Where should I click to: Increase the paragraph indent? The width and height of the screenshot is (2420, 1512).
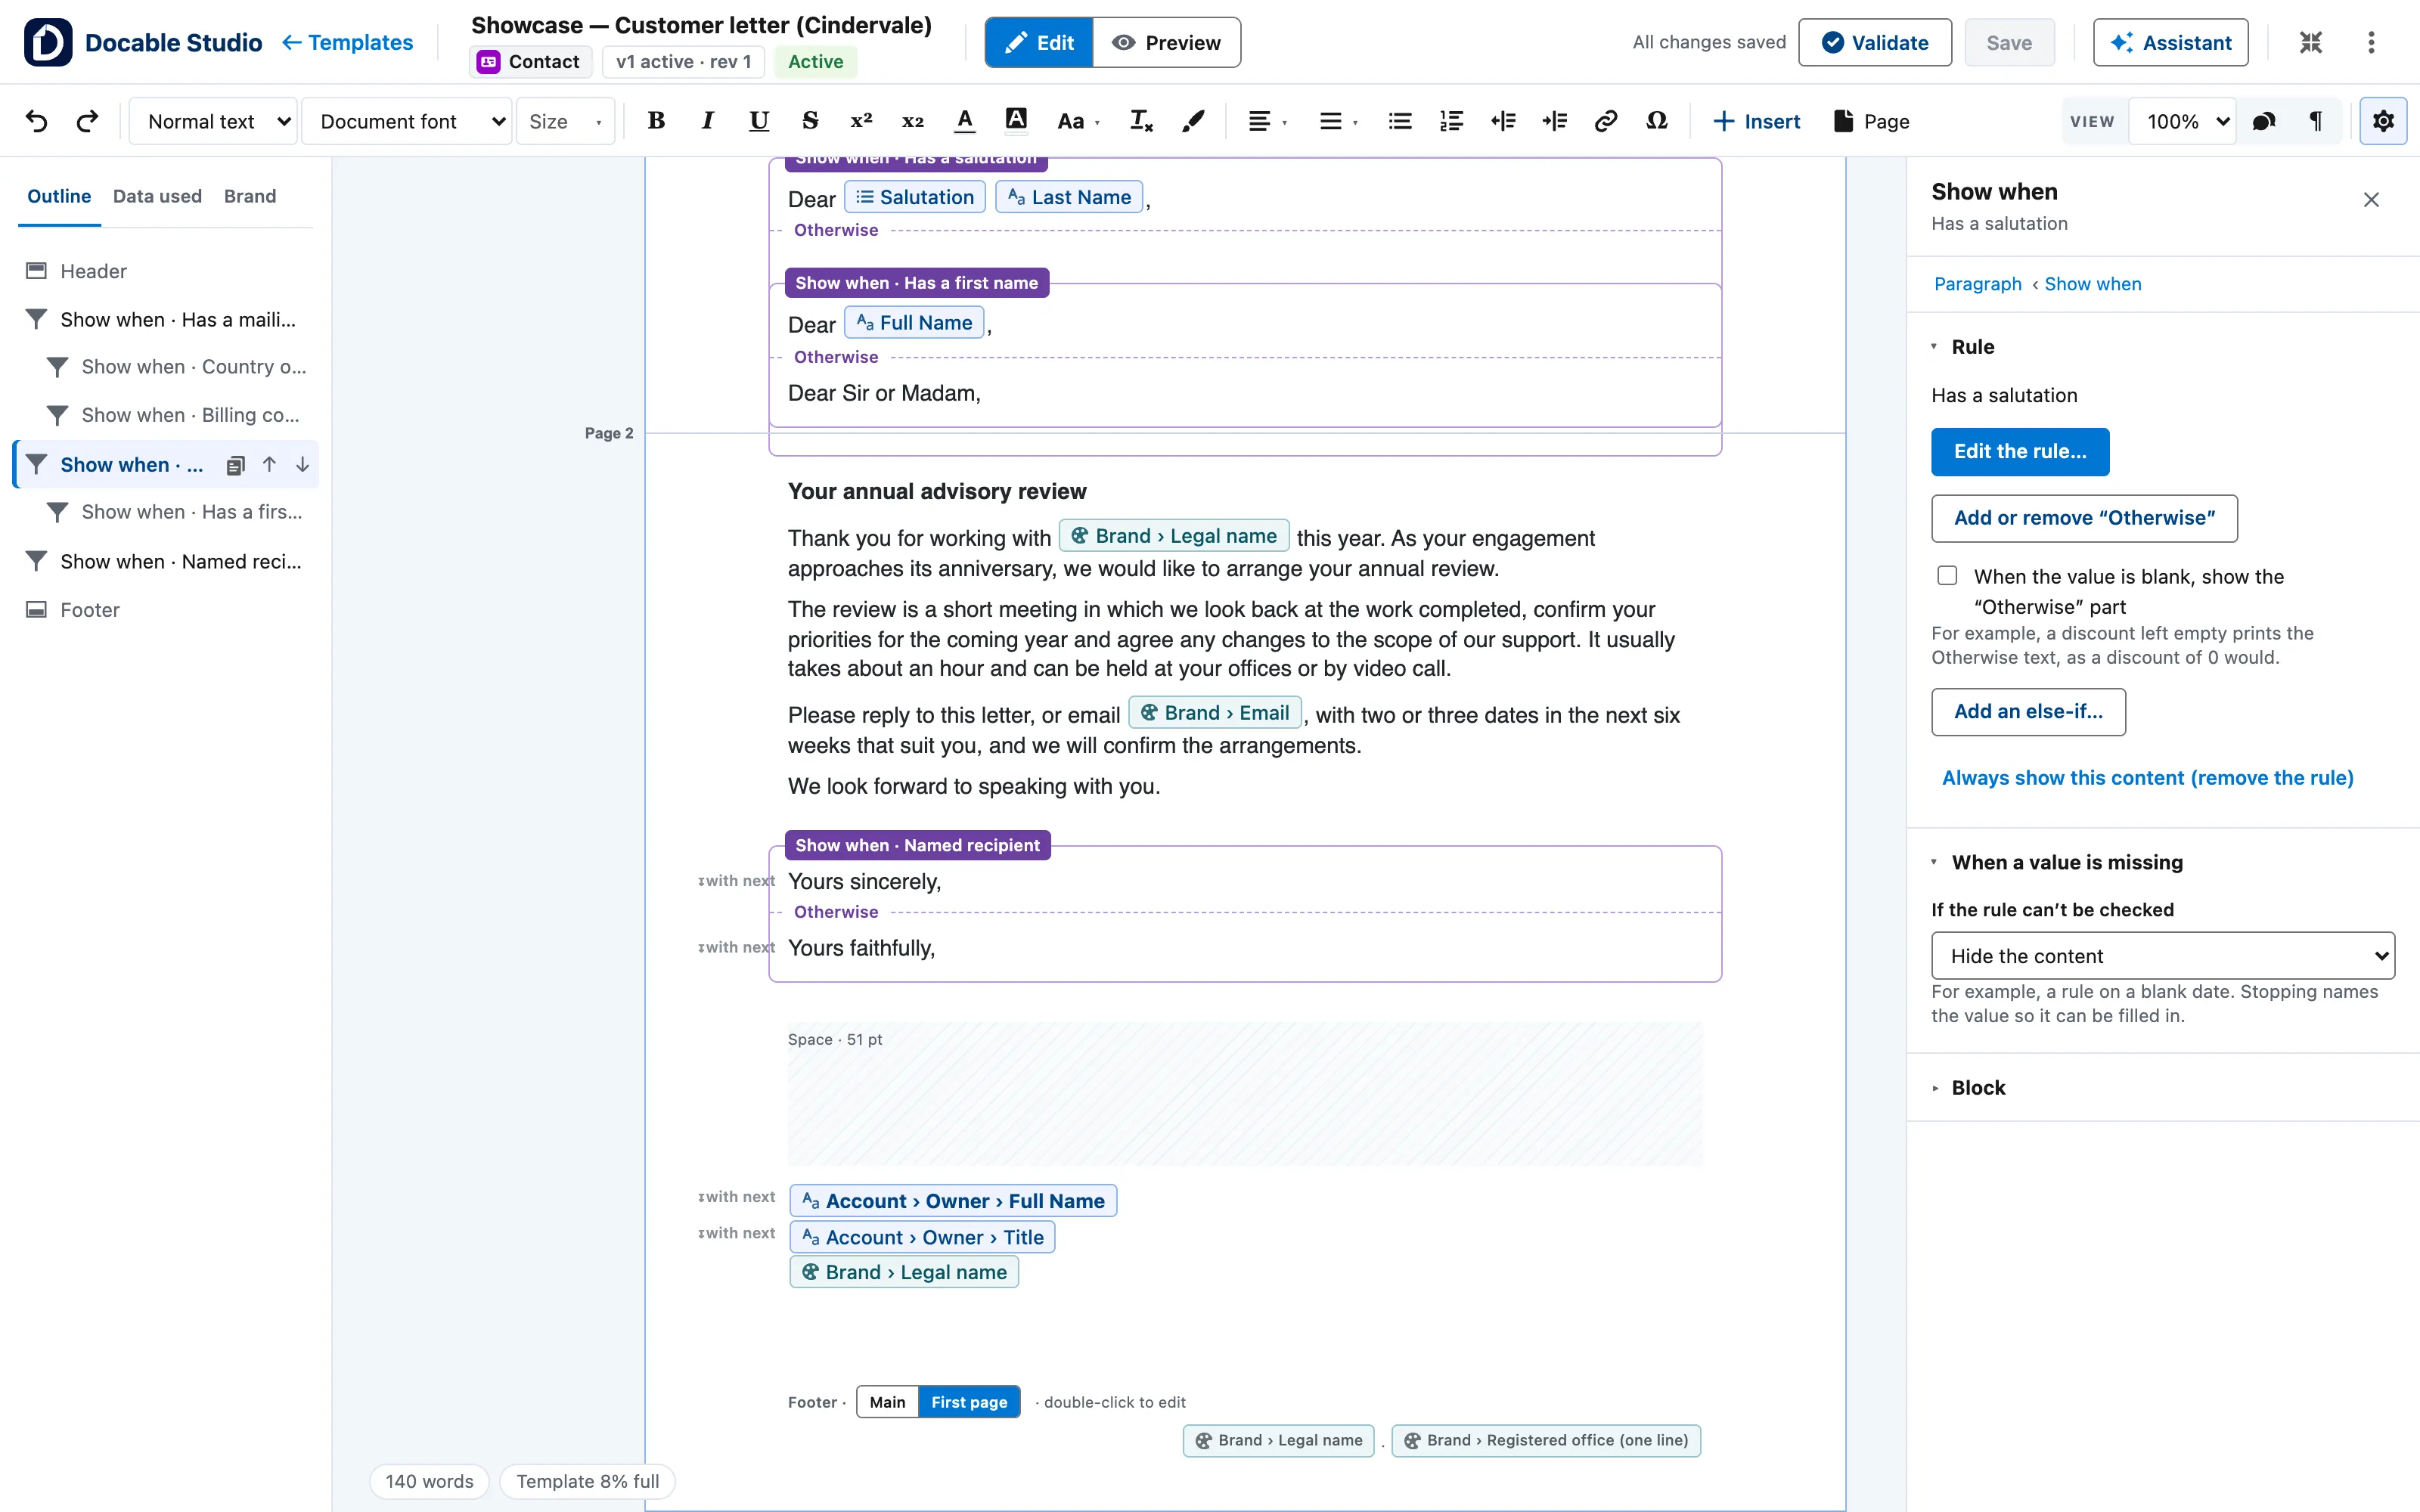(1554, 121)
